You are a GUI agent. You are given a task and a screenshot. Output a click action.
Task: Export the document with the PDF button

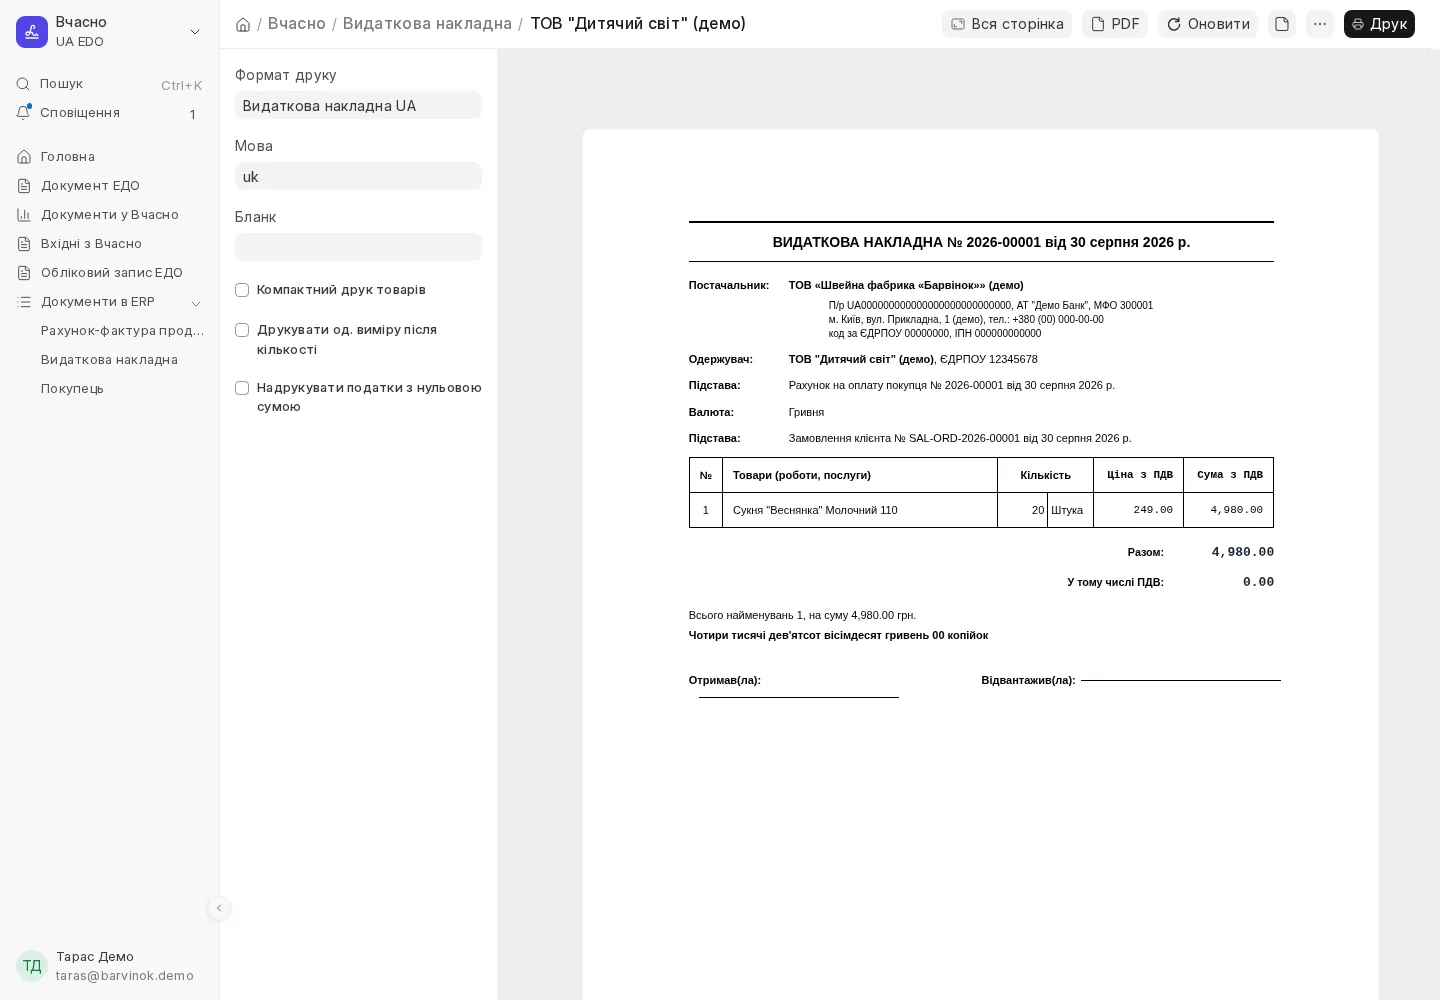[x=1115, y=24]
